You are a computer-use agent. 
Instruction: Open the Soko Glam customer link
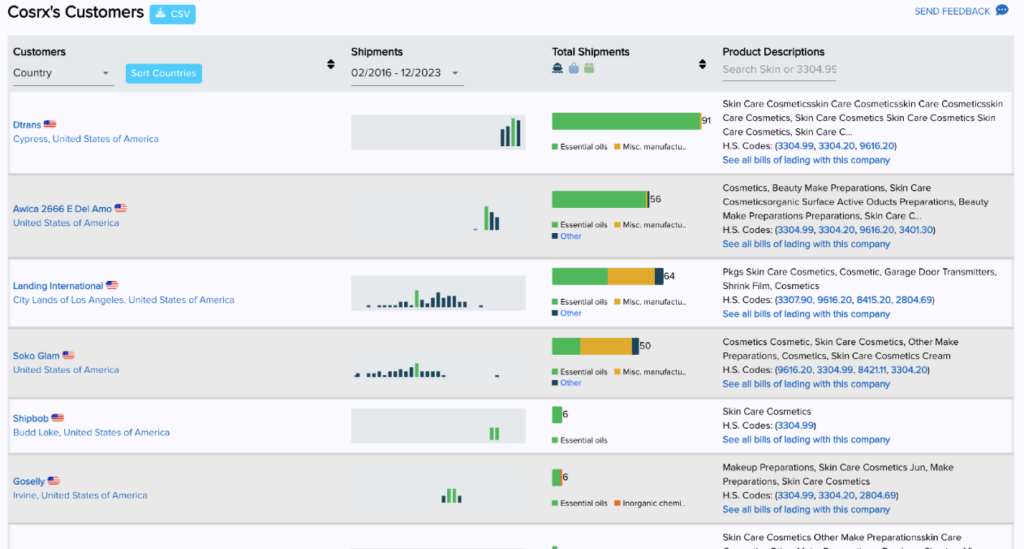(x=36, y=356)
